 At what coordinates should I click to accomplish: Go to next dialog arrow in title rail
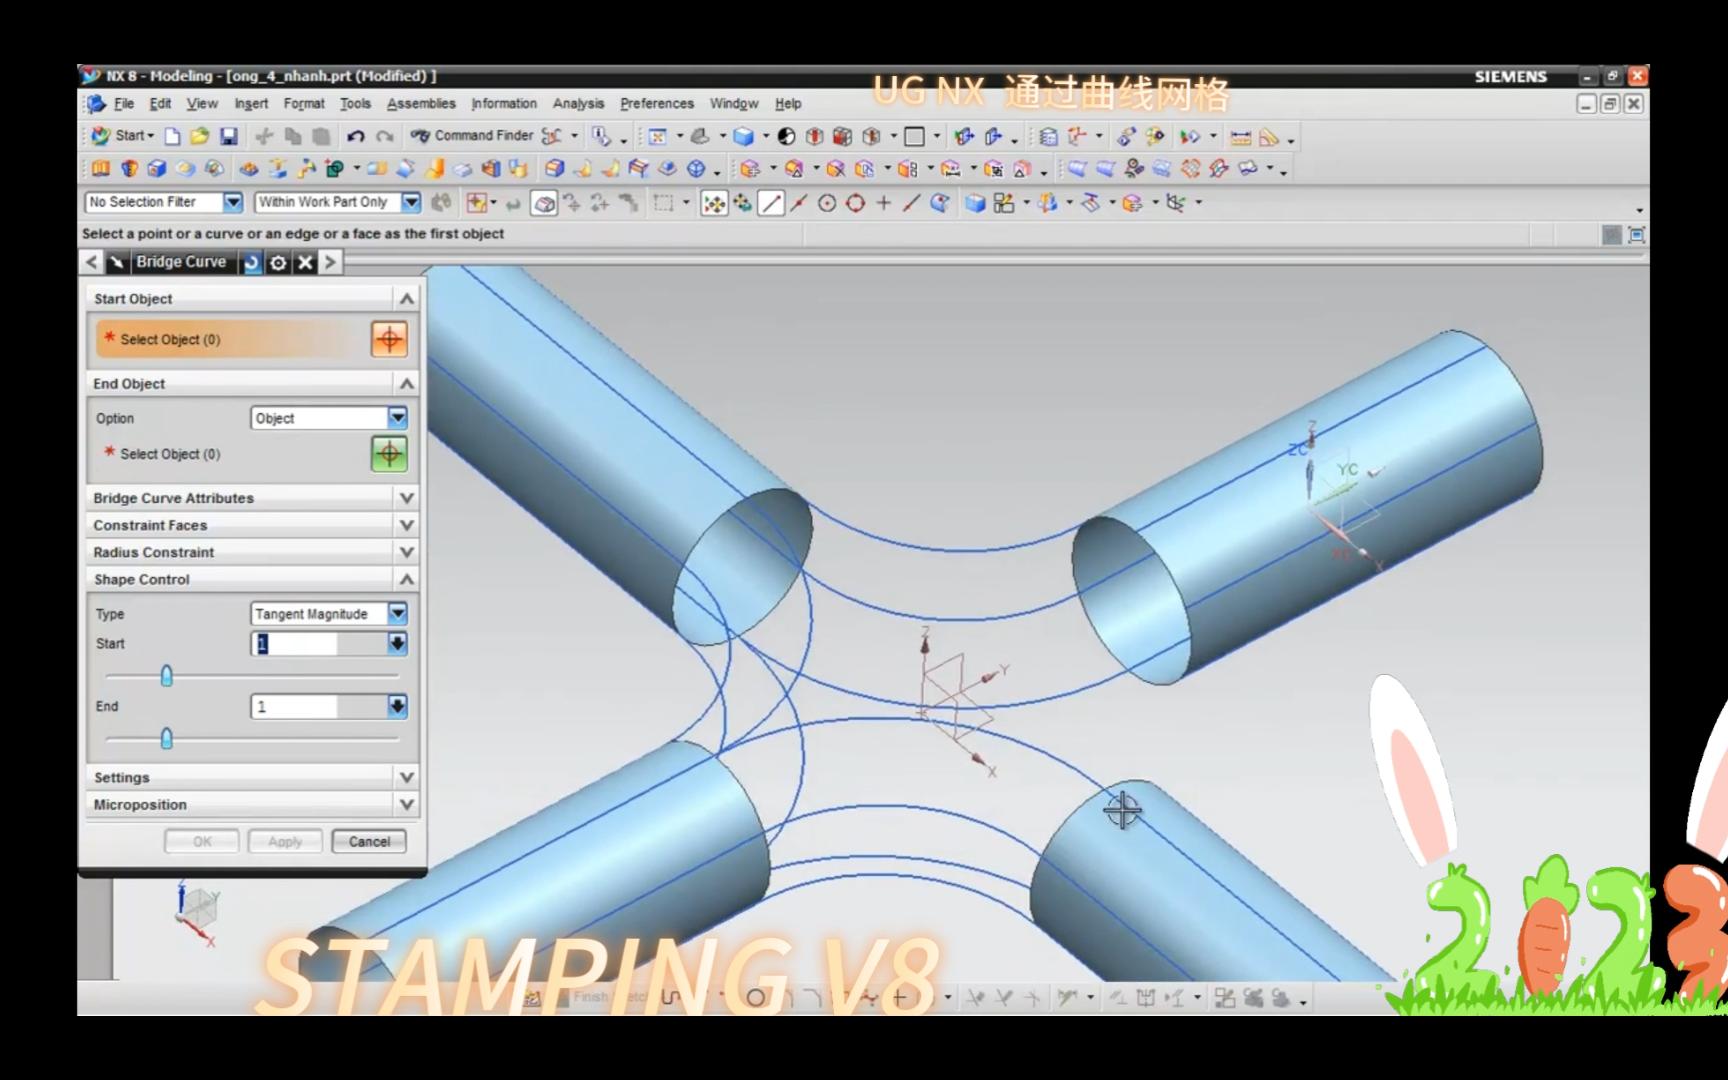(330, 262)
